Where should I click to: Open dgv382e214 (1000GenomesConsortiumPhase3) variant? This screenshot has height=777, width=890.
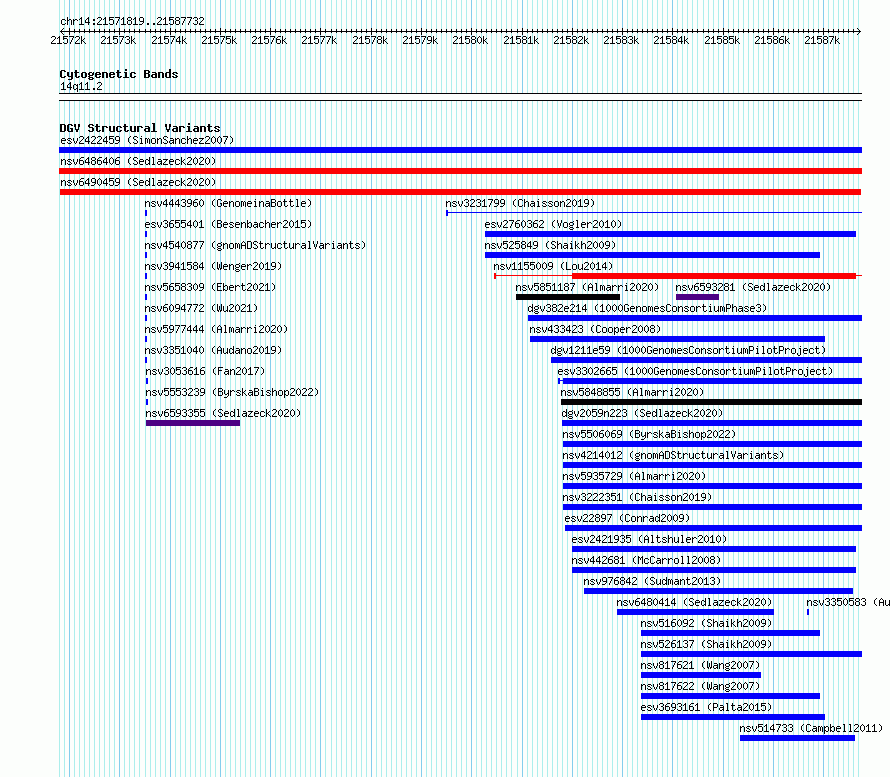point(647,308)
